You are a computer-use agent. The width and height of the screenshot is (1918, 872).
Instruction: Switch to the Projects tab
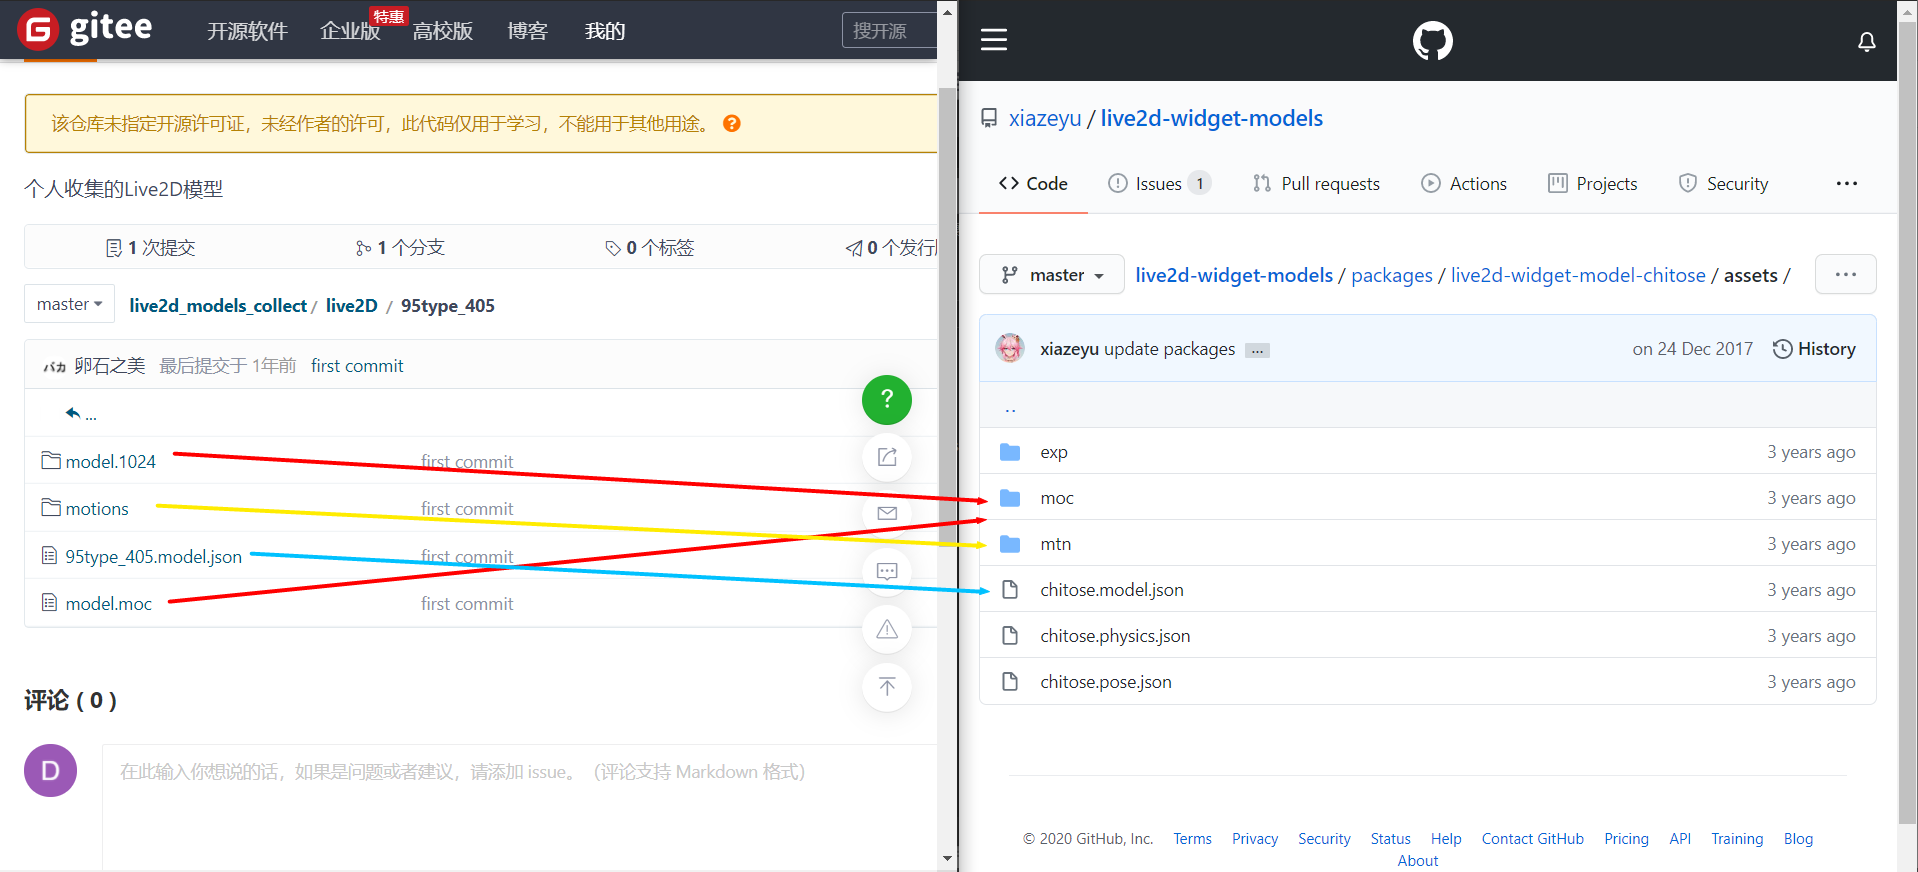1592,183
